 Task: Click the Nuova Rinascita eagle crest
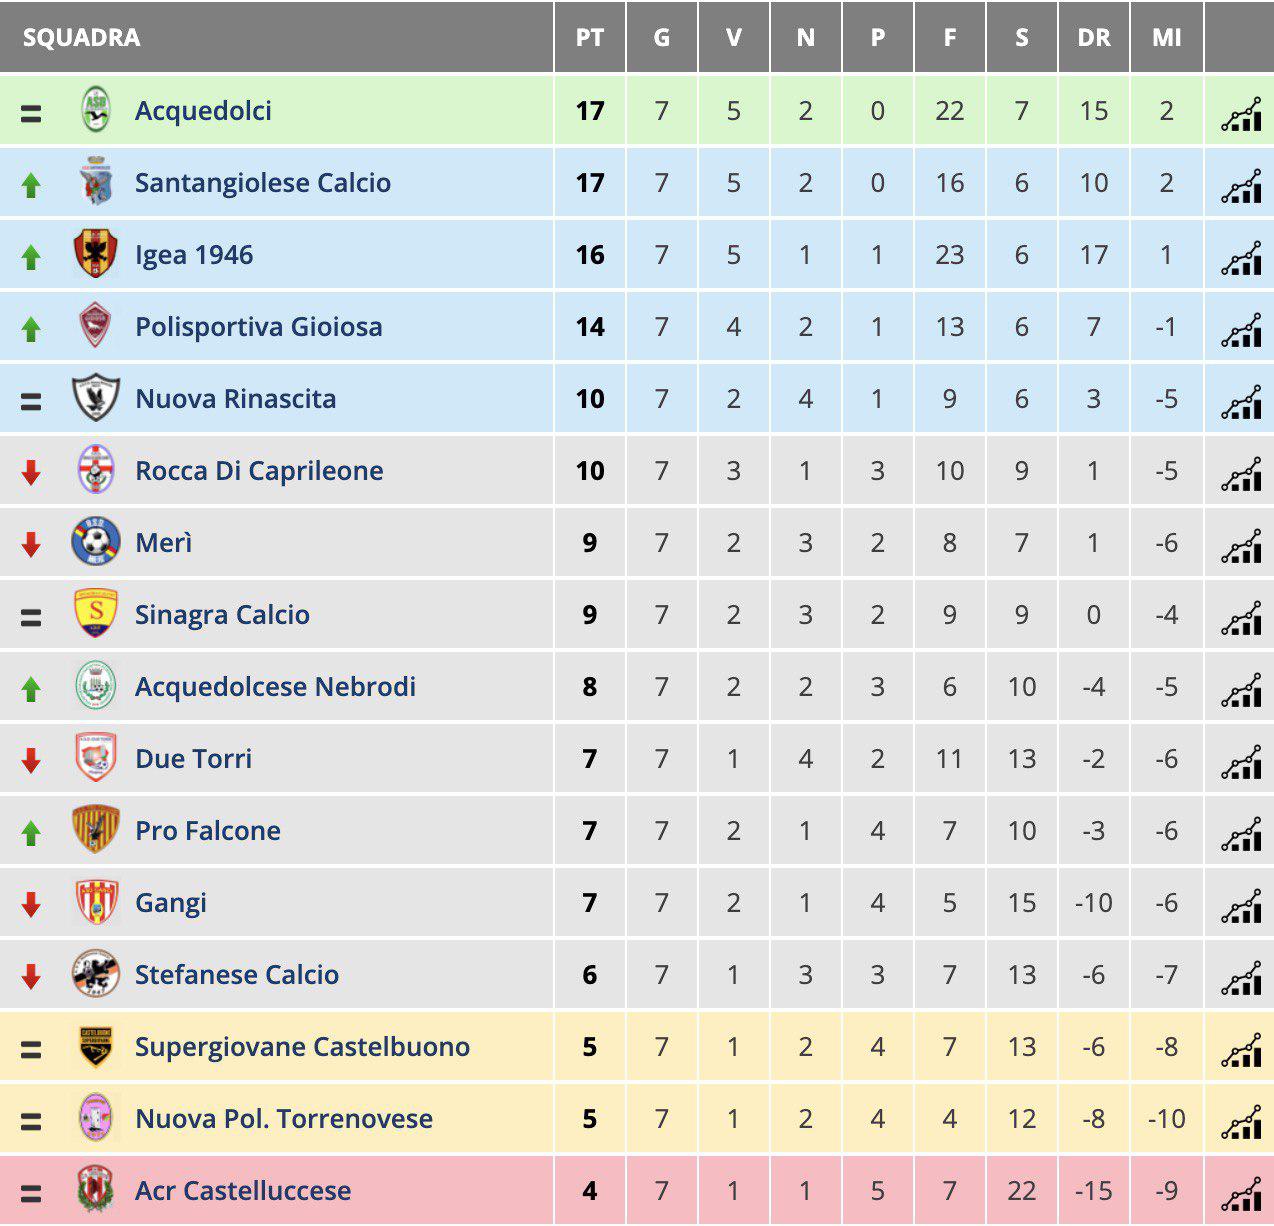coord(96,398)
